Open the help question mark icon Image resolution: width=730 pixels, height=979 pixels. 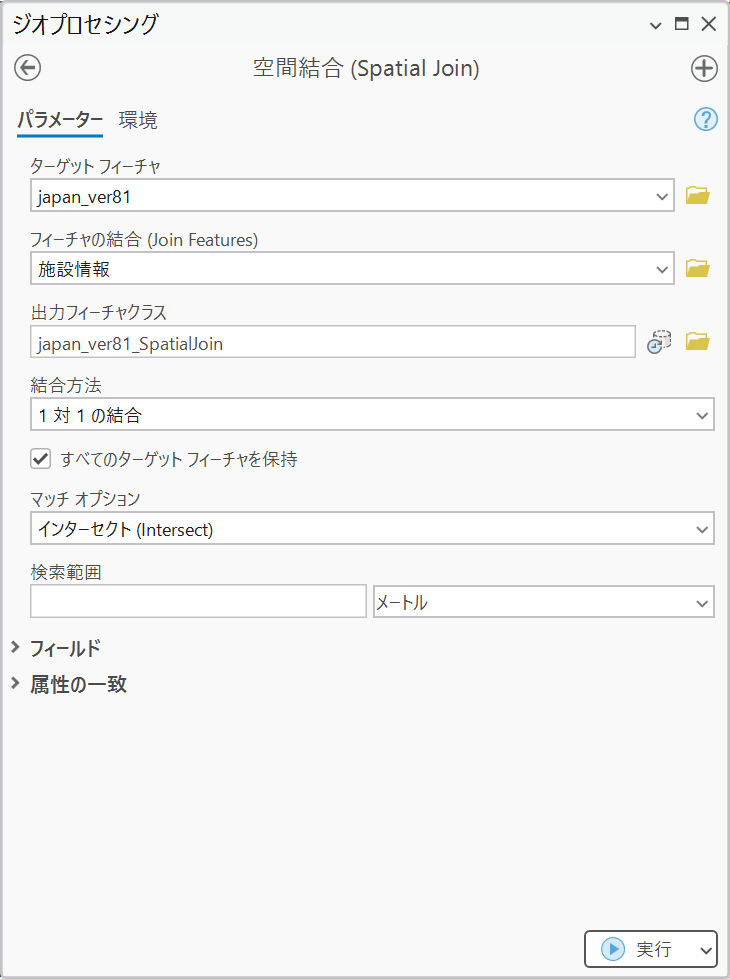706,120
